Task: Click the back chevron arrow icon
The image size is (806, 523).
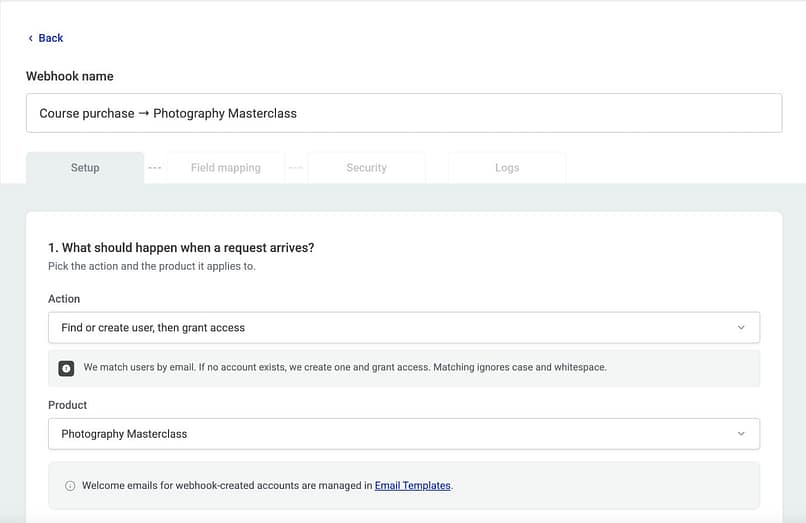Action: point(30,38)
